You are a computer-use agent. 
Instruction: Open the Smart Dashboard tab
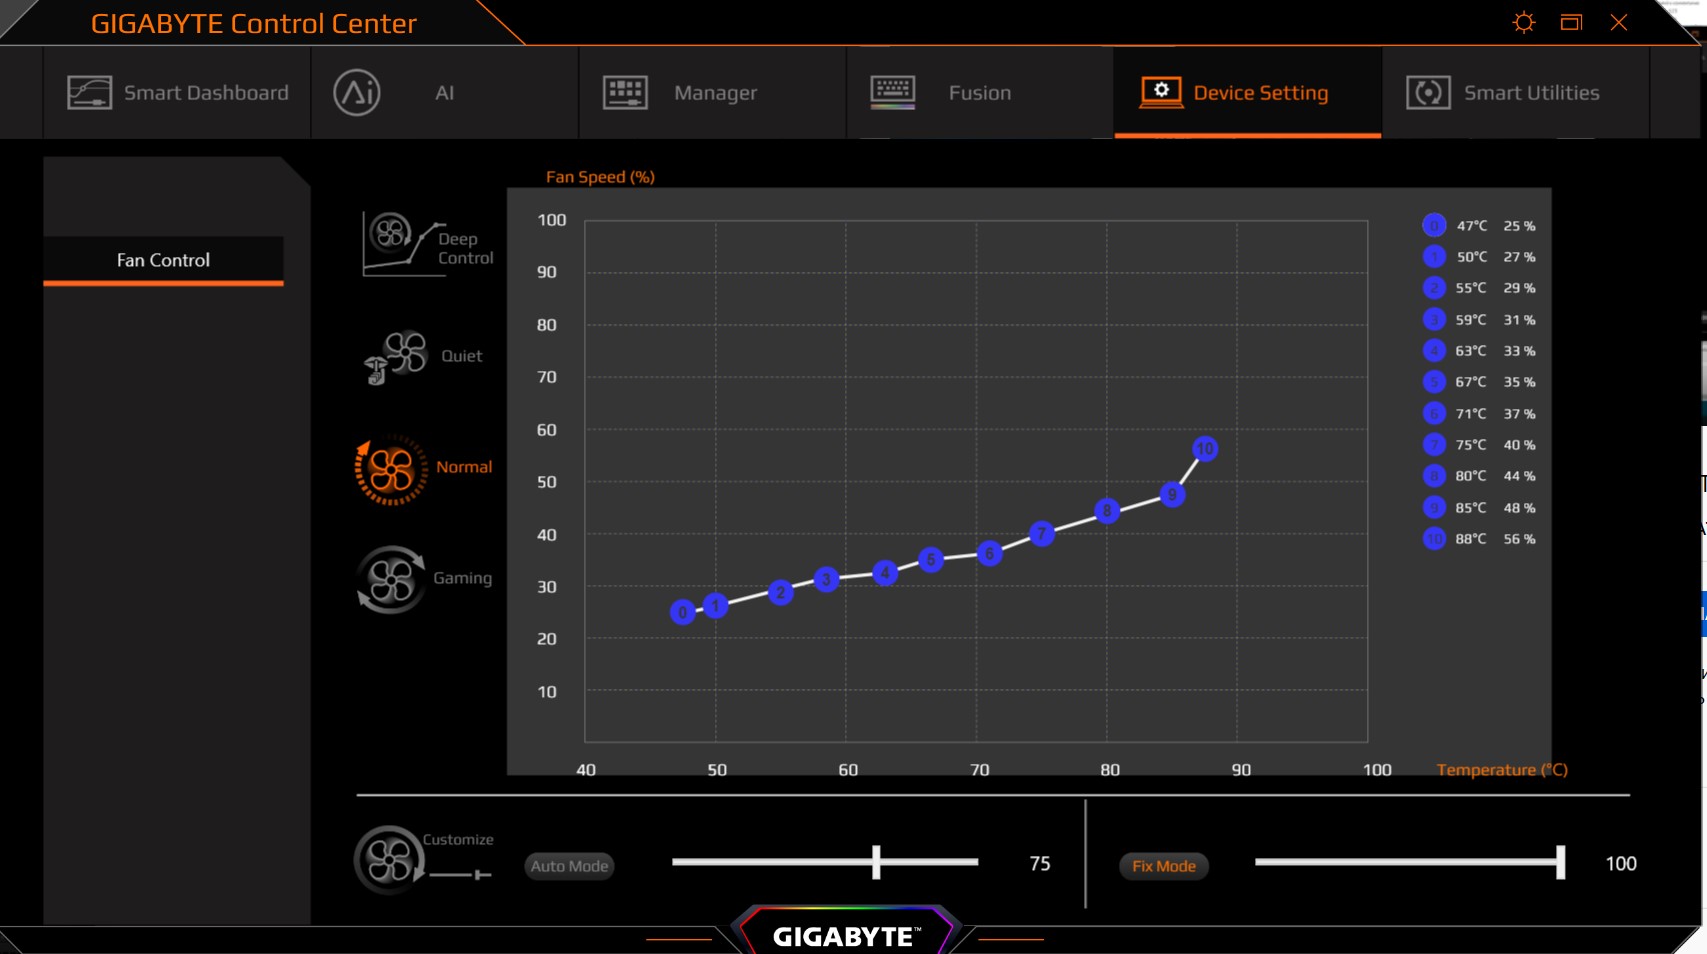point(177,92)
